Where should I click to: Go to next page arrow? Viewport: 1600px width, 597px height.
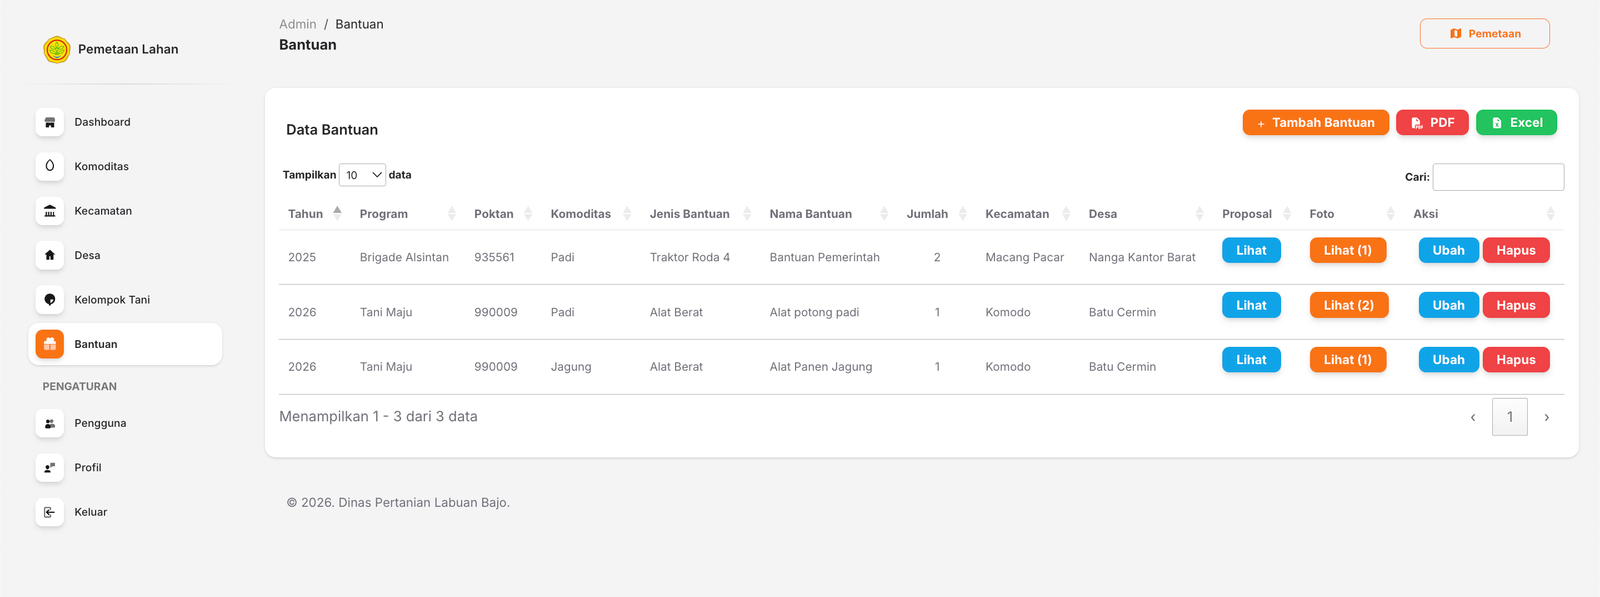(x=1547, y=417)
